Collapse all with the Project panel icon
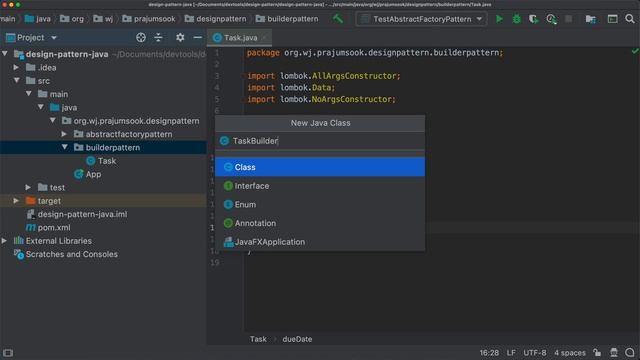The image size is (640, 360). point(158,38)
